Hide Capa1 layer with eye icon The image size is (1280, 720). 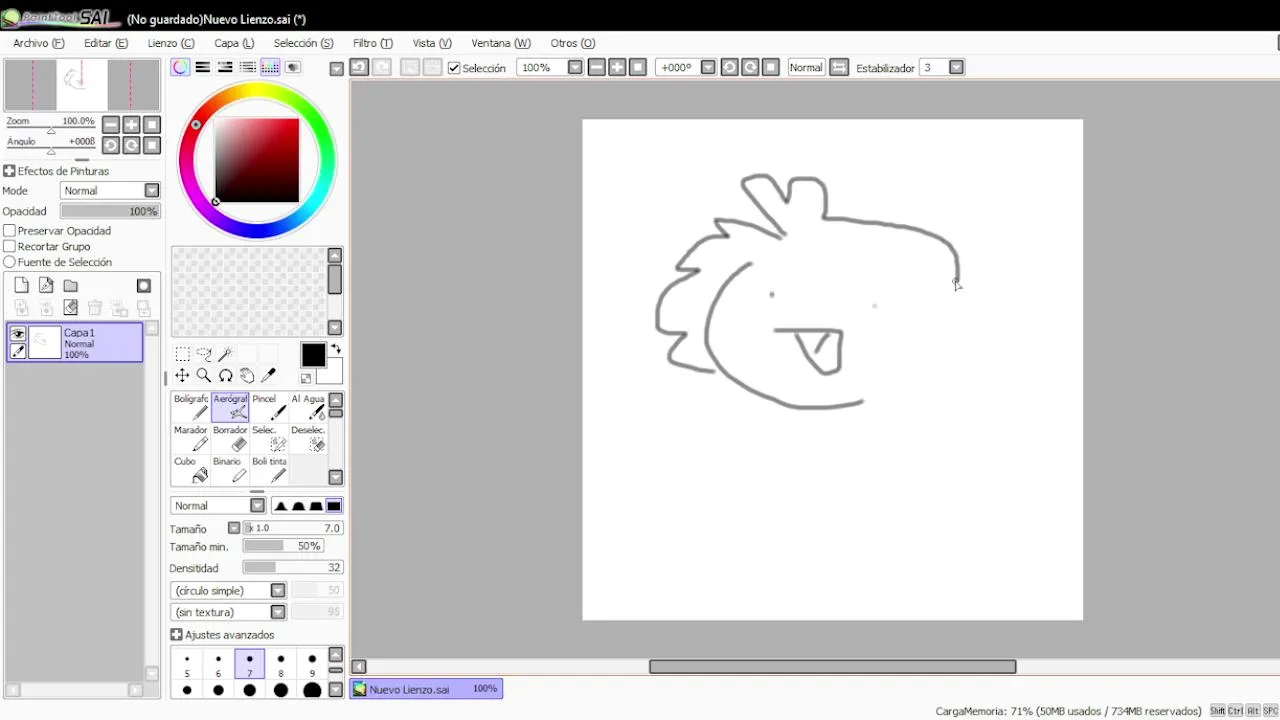click(x=18, y=334)
